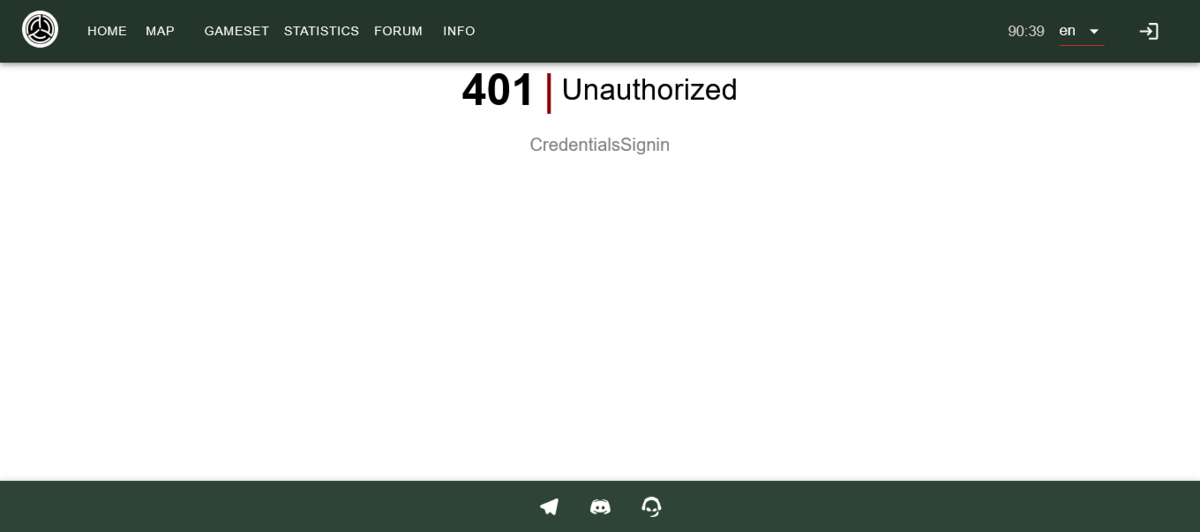
Task: Click the login arrow icon
Action: tap(1149, 31)
